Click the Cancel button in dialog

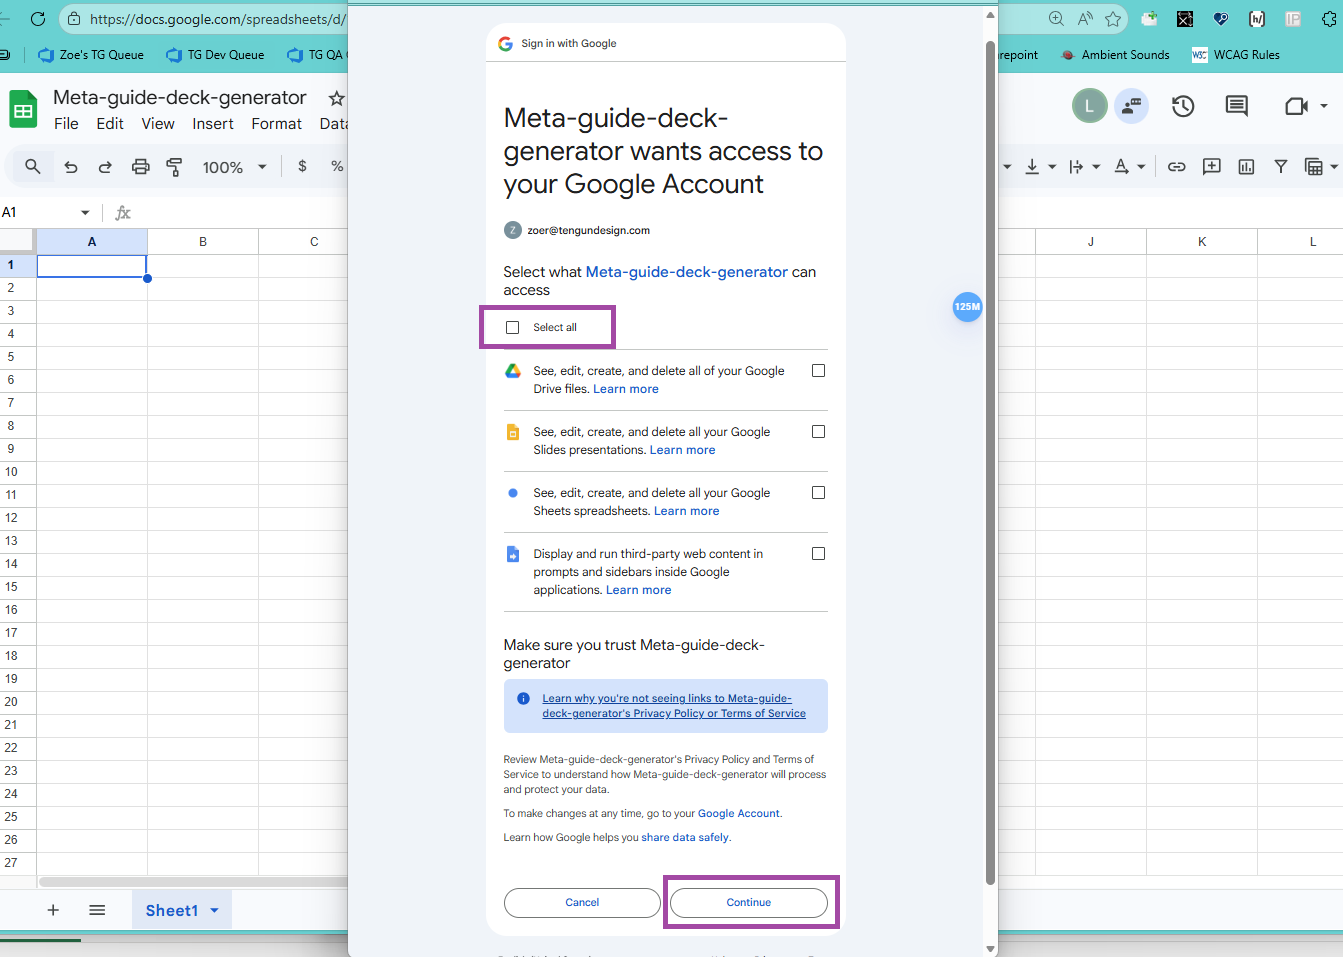coord(582,902)
